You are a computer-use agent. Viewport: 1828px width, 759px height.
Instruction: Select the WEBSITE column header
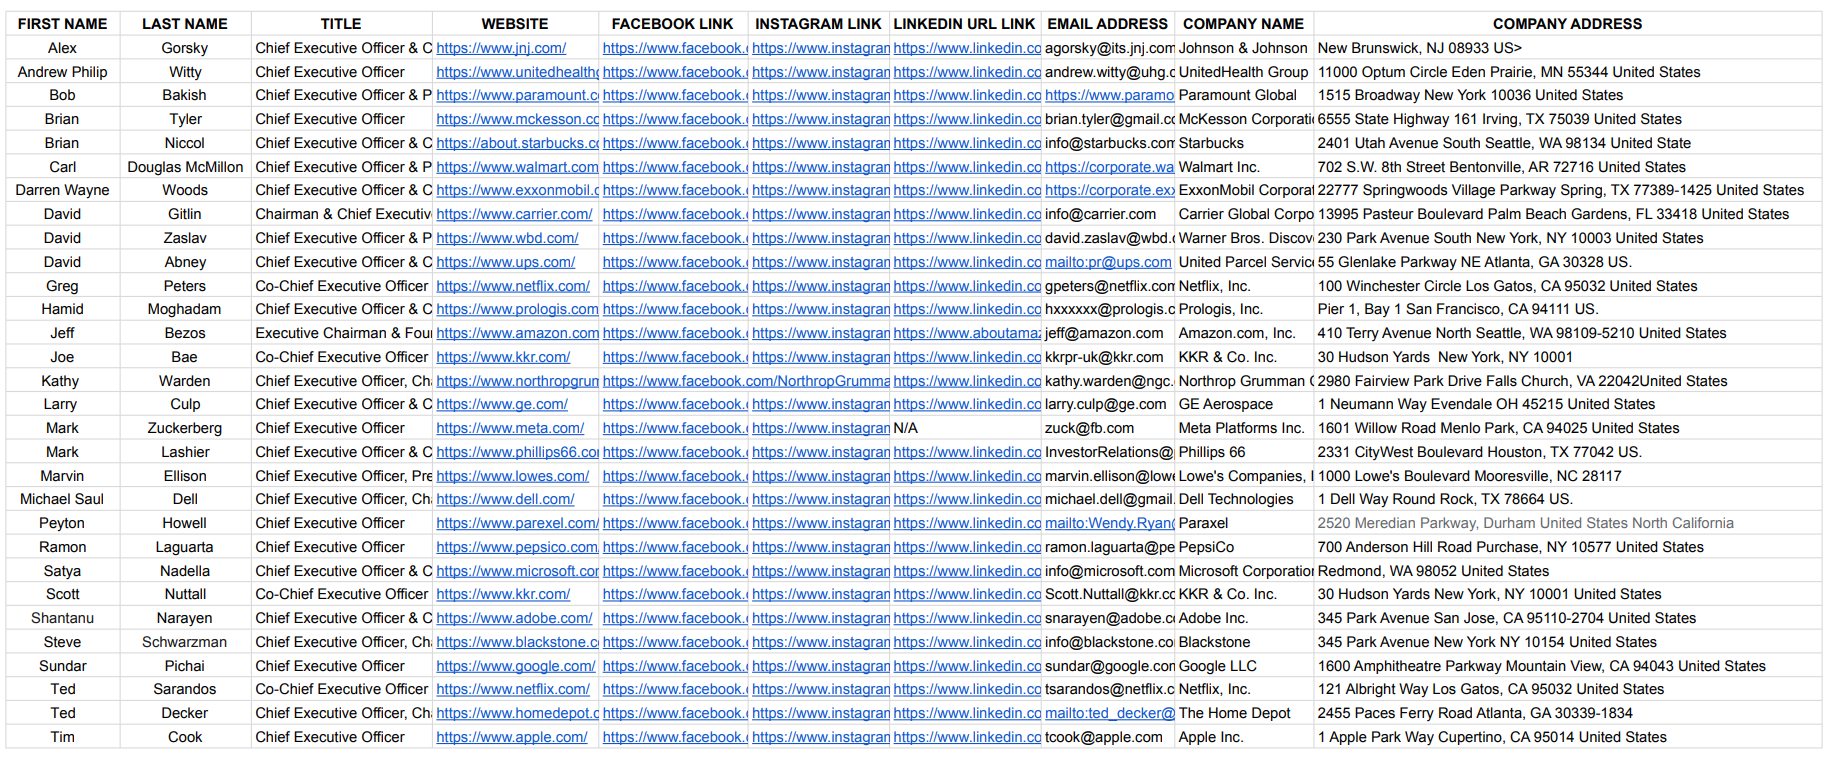(x=515, y=24)
